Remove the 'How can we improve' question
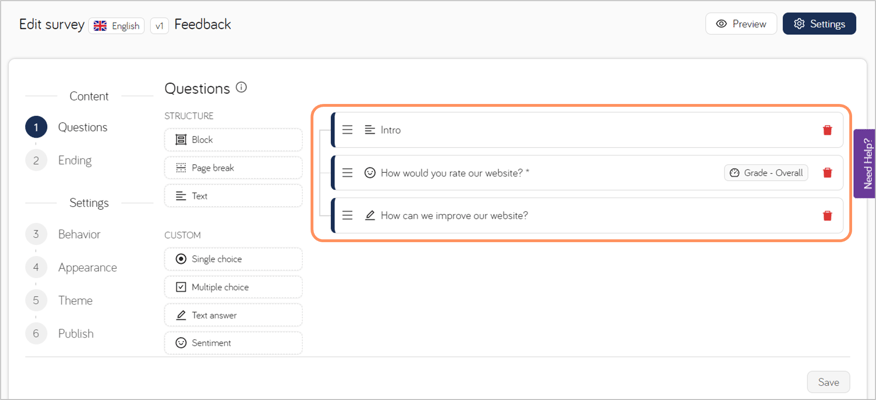876x400 pixels. 827,216
